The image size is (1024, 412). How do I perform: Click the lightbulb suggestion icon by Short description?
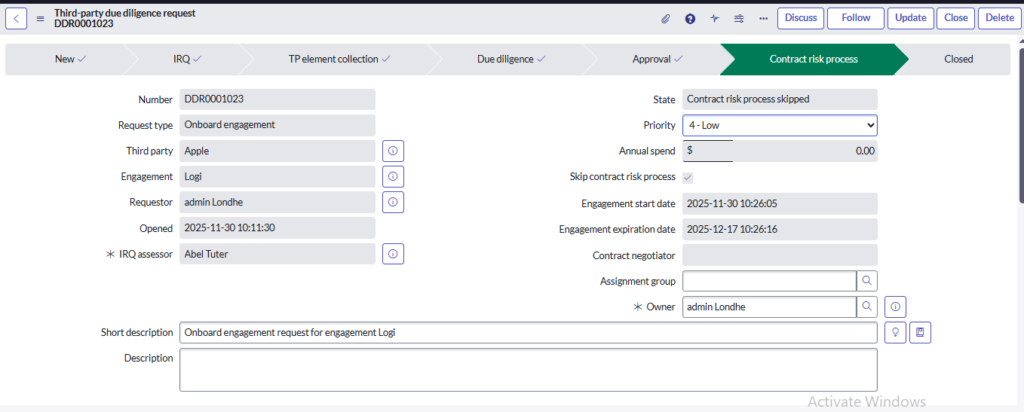coord(895,332)
